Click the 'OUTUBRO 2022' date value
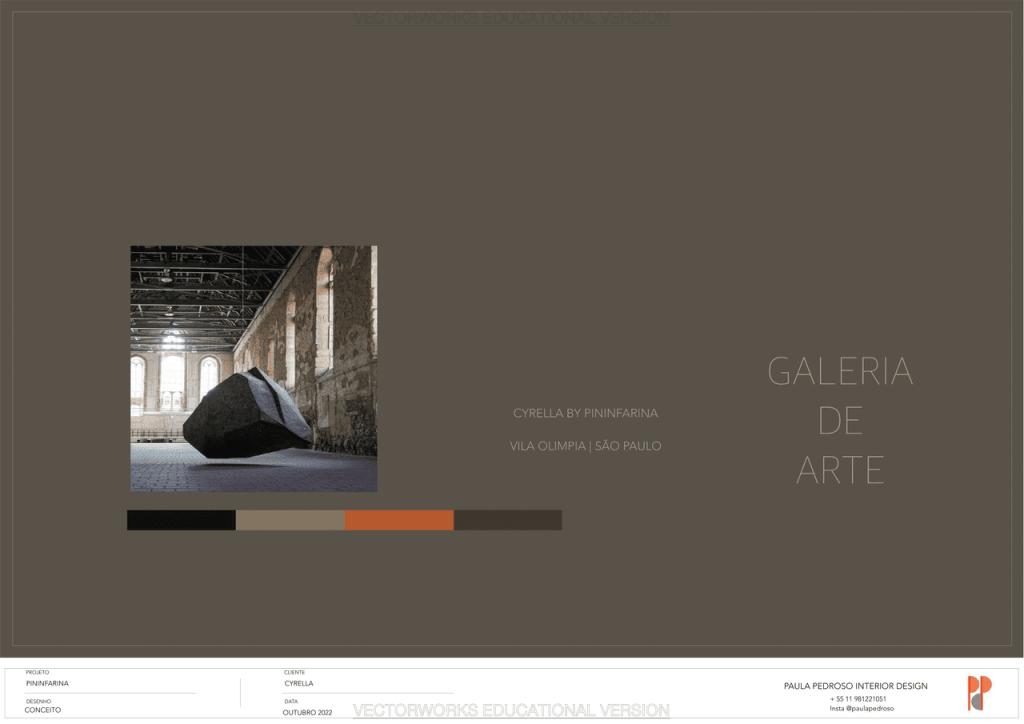The width and height of the screenshot is (1024, 724). coord(307,712)
